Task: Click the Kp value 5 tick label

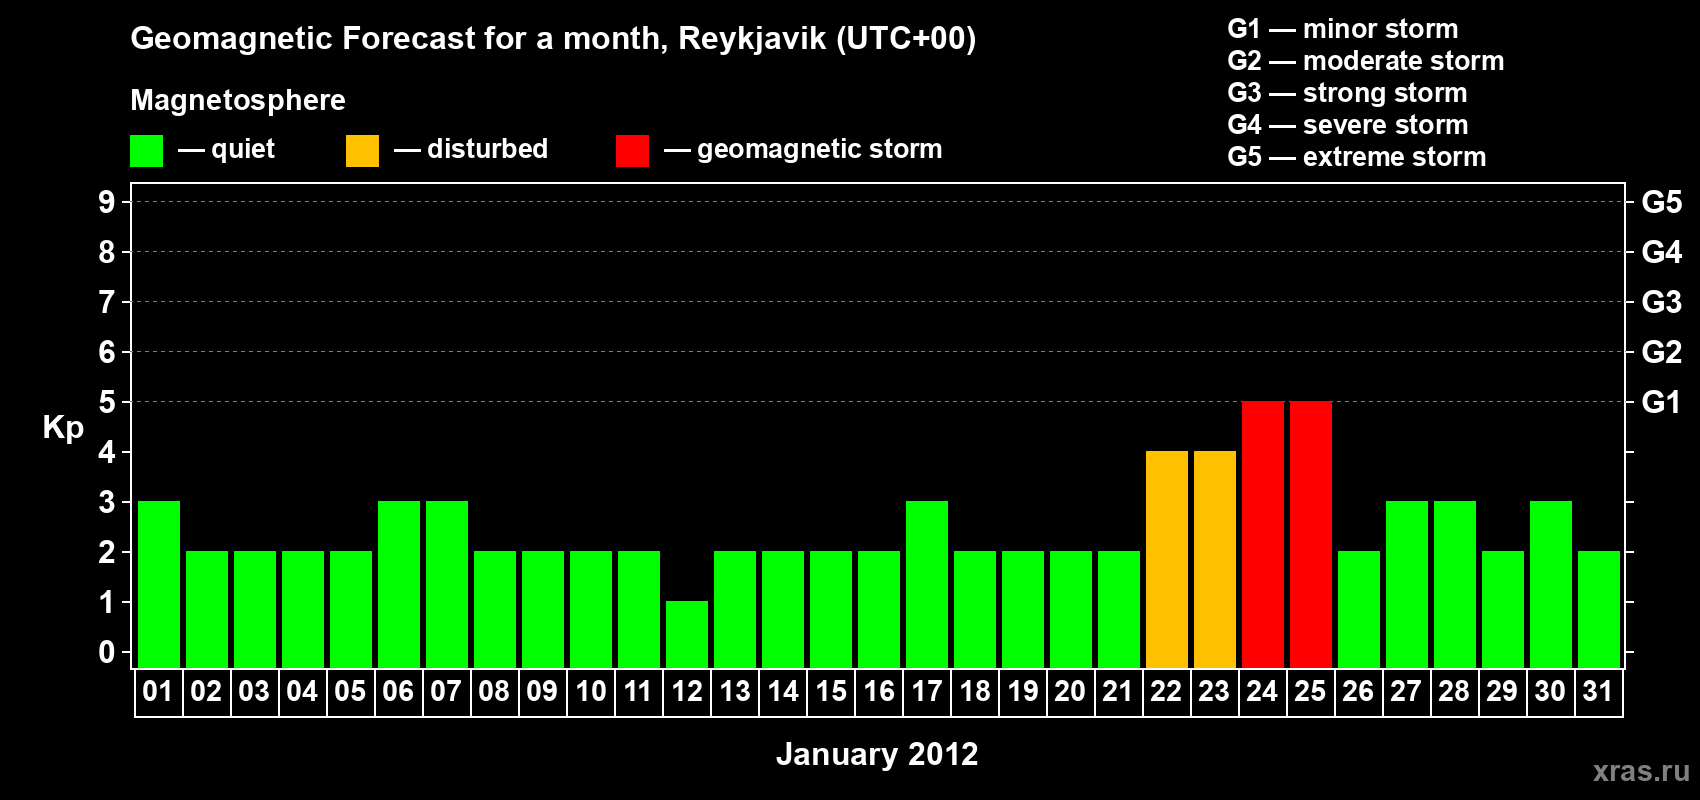Action: [x=107, y=402]
